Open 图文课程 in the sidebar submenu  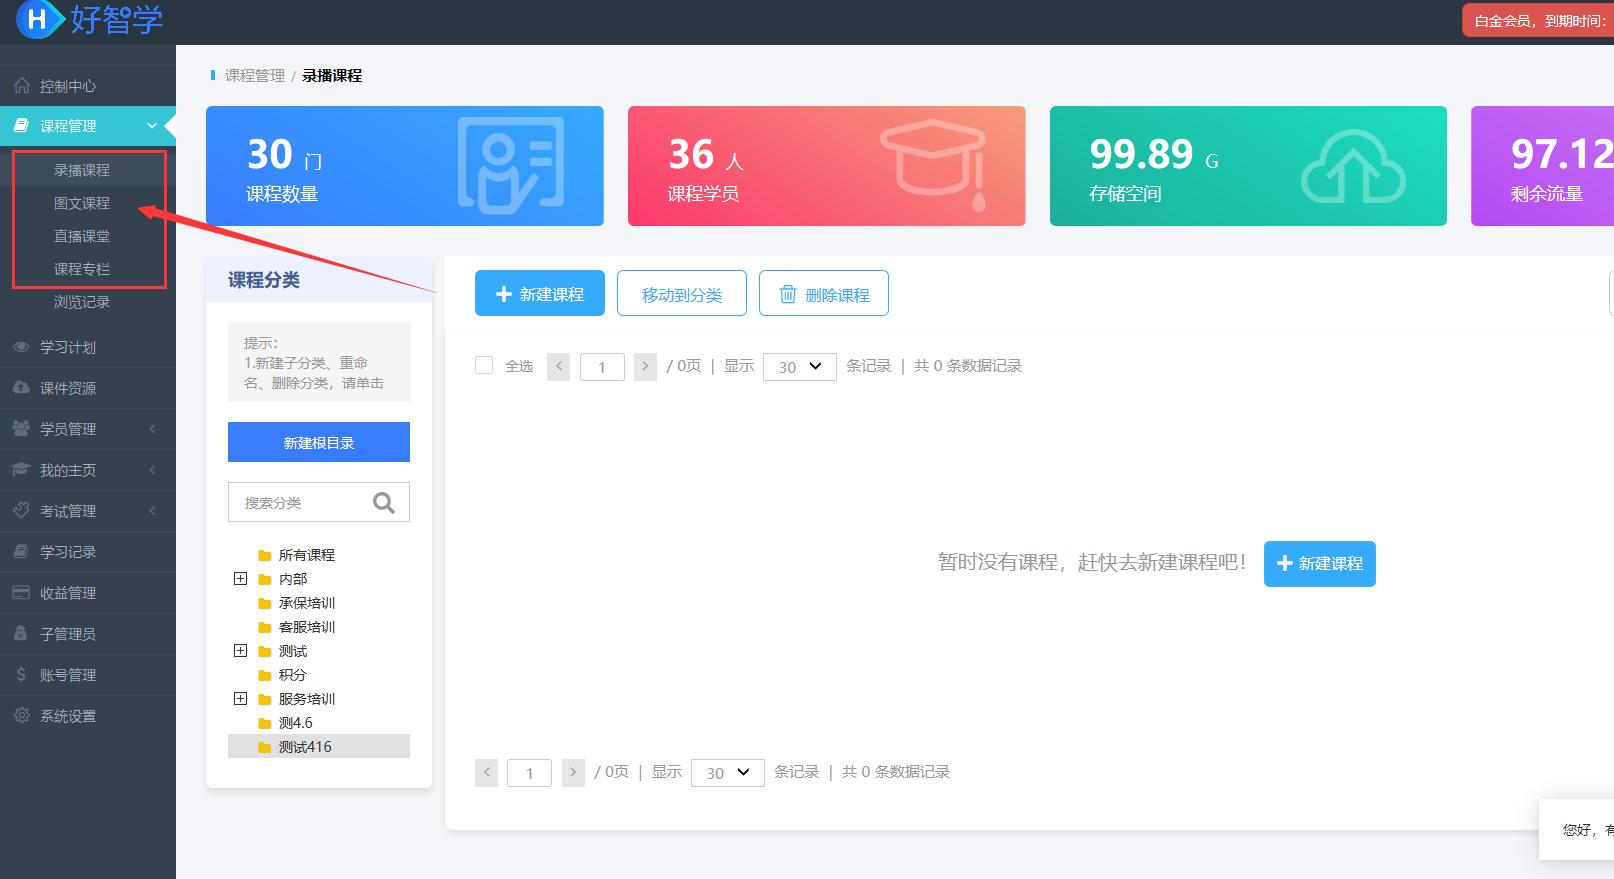[82, 203]
